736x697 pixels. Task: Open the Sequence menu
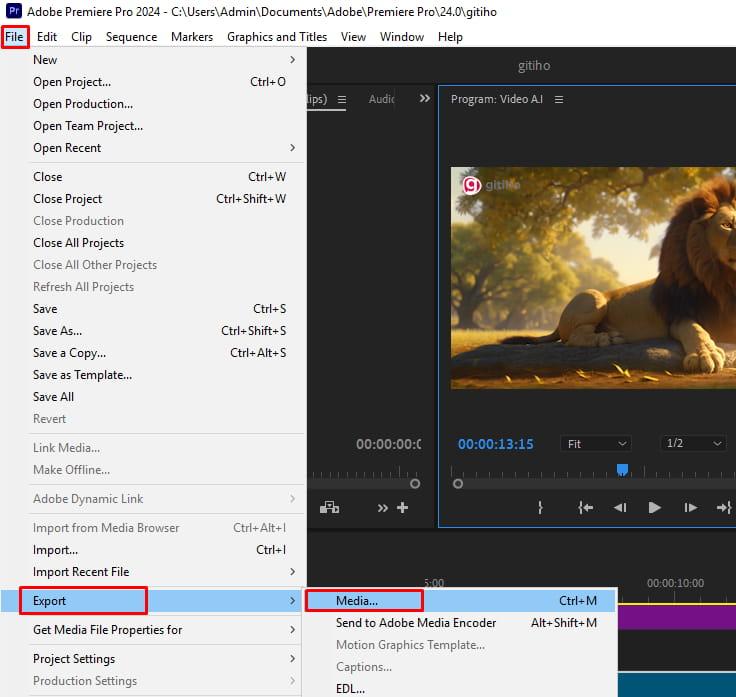[131, 37]
